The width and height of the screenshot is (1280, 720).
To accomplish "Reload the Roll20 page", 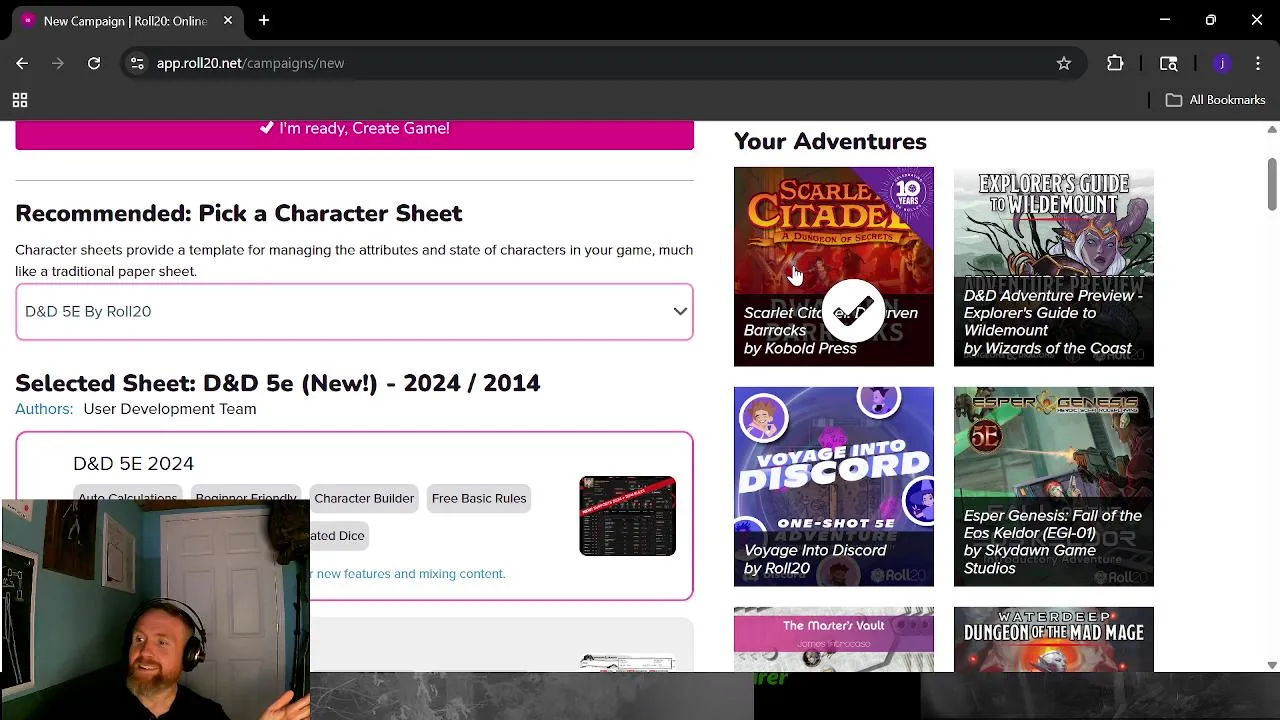I will pos(94,63).
